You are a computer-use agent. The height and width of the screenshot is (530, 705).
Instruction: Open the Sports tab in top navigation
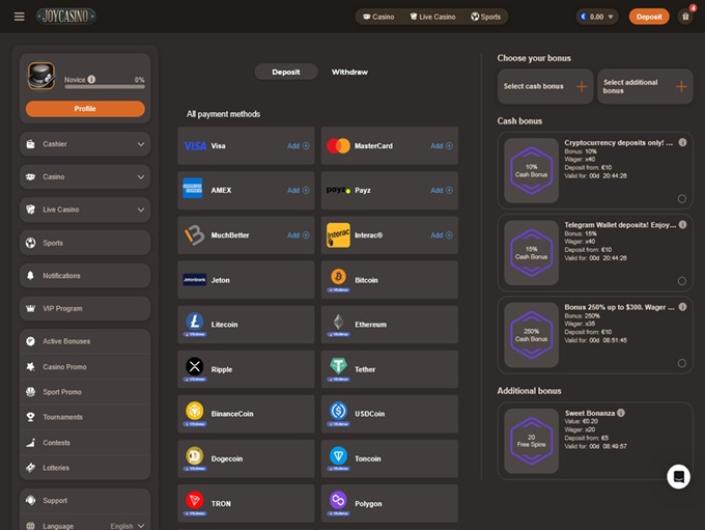(486, 17)
